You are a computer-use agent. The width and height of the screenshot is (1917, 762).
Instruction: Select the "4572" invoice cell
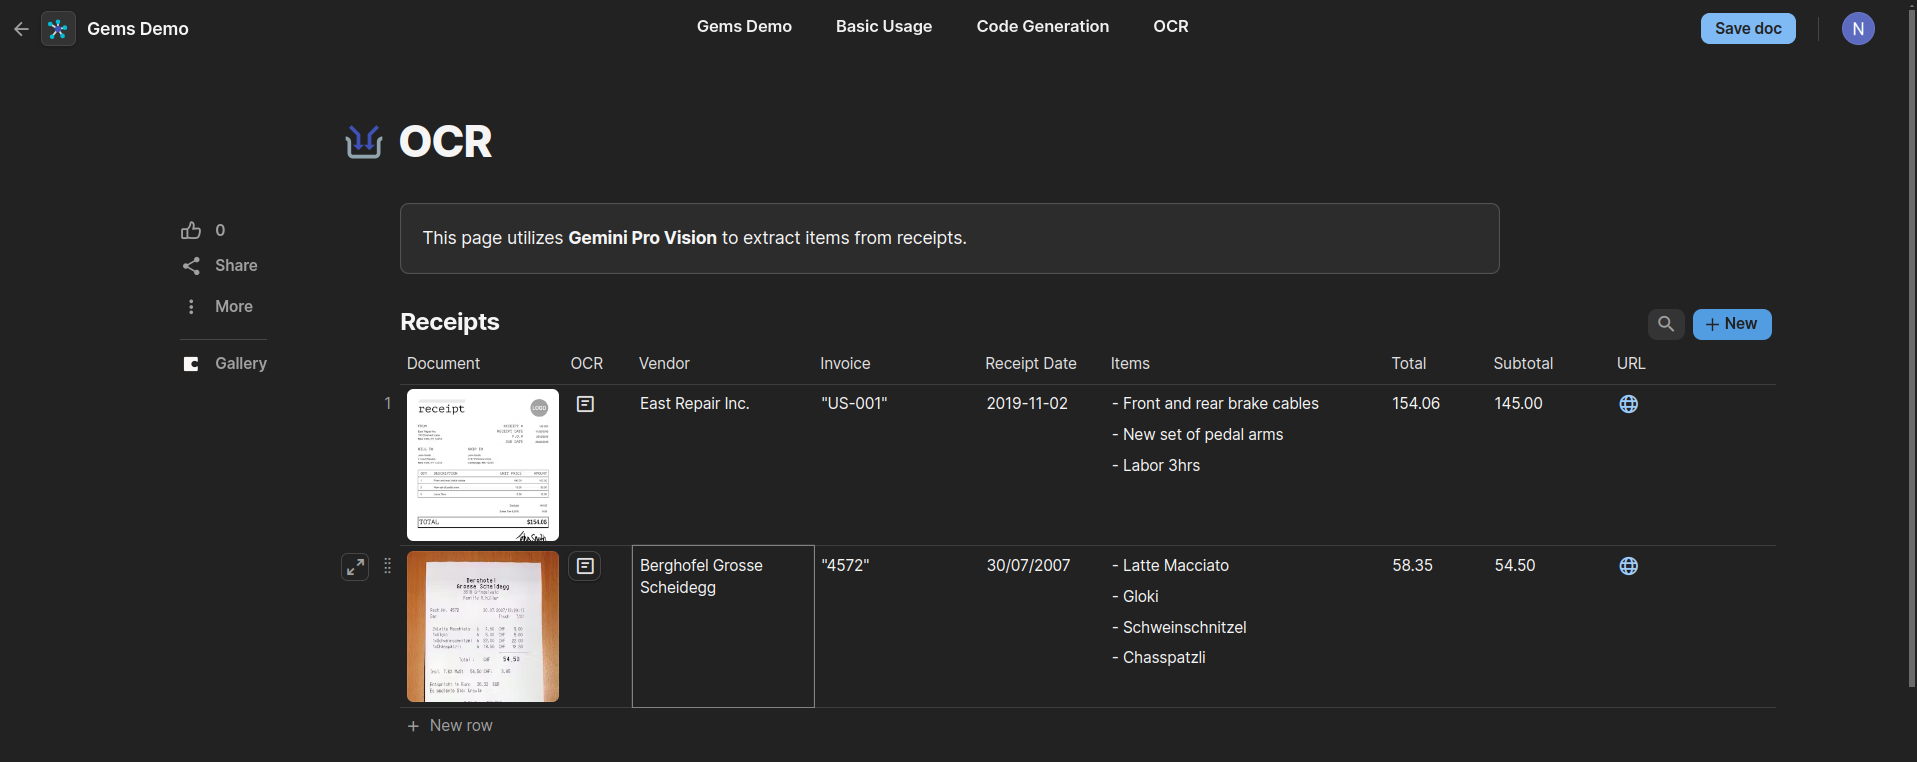pyautogui.click(x=897, y=626)
